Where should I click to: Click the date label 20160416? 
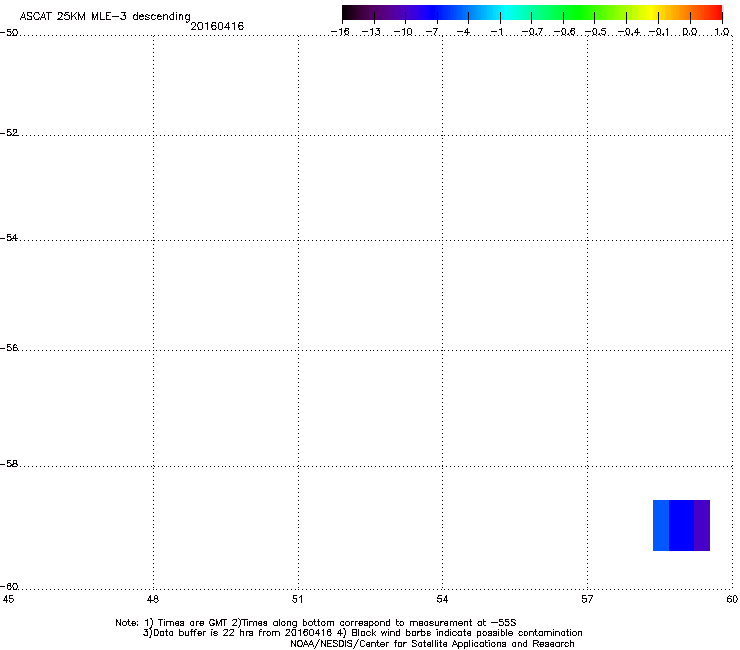point(217,26)
